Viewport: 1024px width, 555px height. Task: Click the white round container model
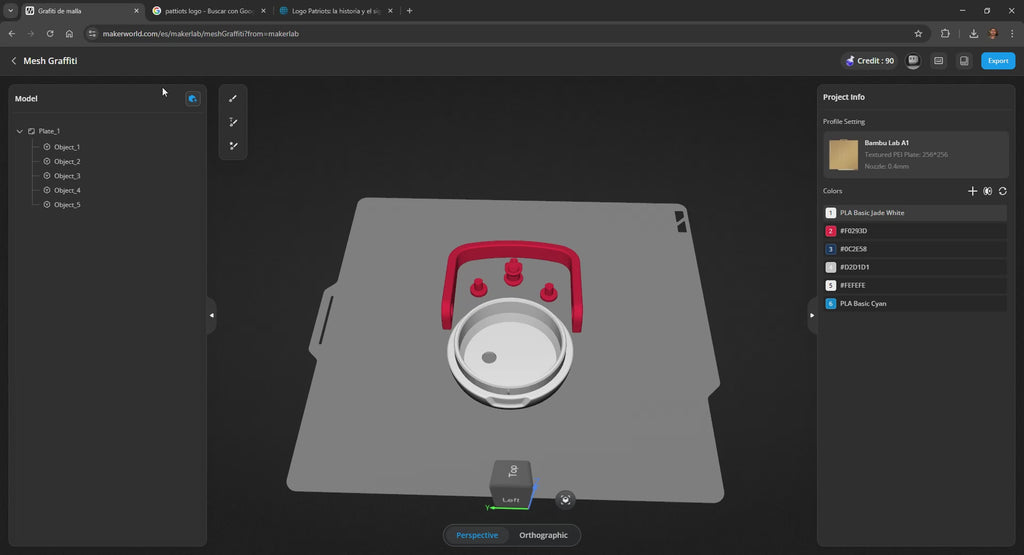tap(510, 356)
